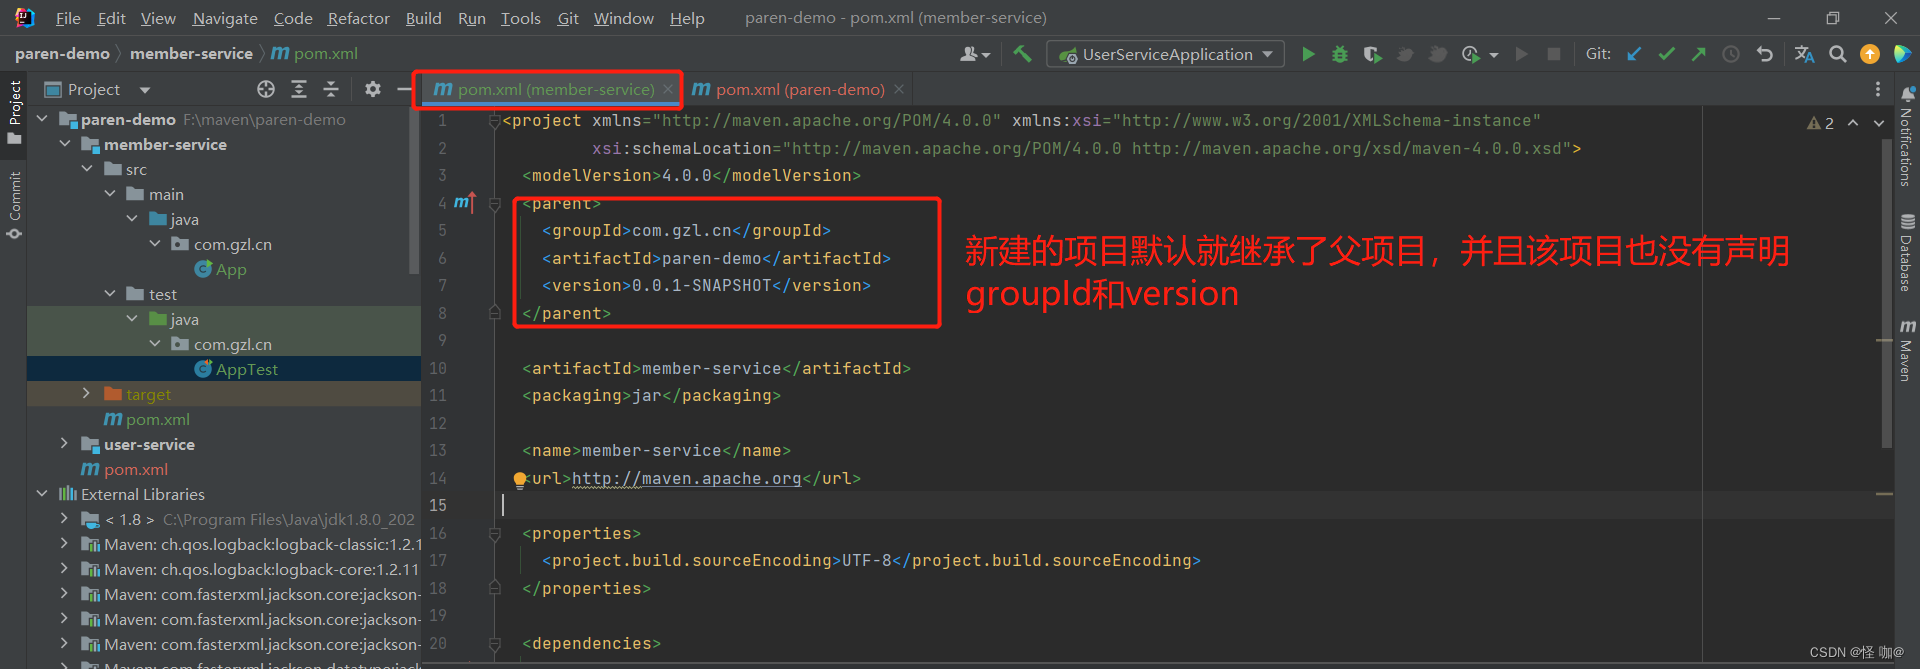Start debugging with the bug icon
Screen dimensions: 1920x669
coord(1340,54)
